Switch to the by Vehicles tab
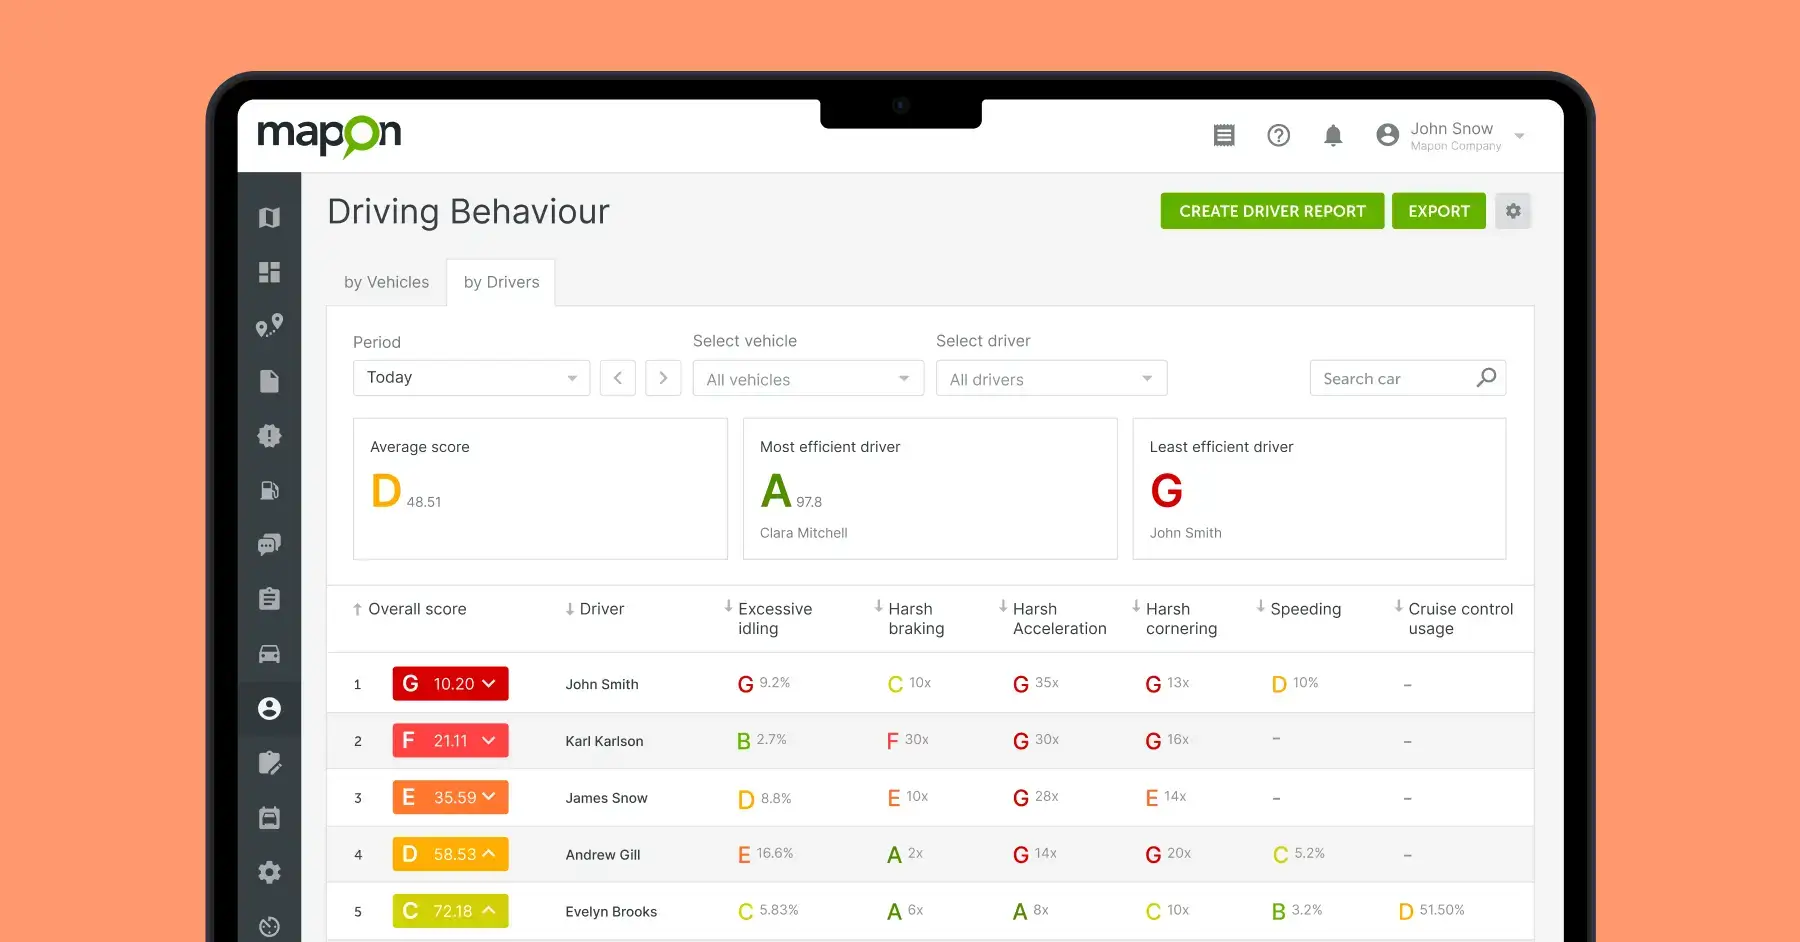 click(x=386, y=282)
